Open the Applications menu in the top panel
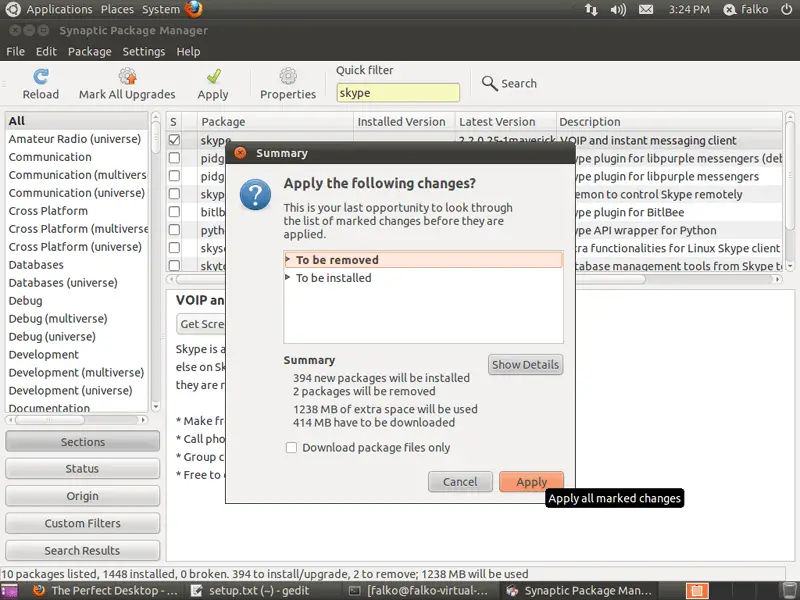Screen dimensions: 800x600 point(59,9)
